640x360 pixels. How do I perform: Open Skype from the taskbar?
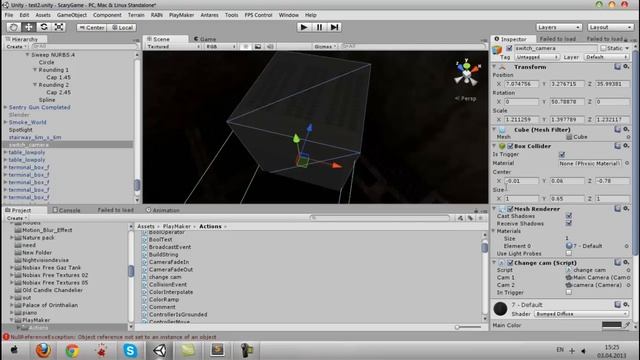[130, 350]
